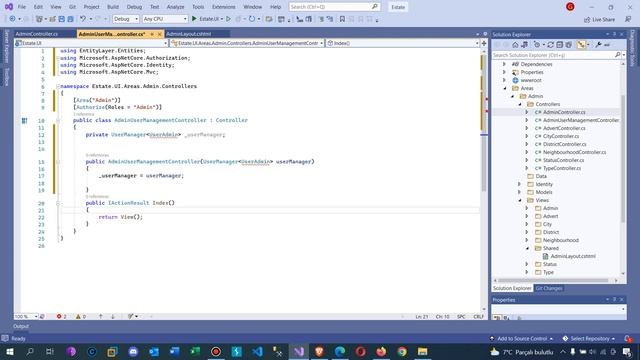The height and width of the screenshot is (360, 640).
Task: Open Discord from the taskbar
Action: click(x=133, y=351)
